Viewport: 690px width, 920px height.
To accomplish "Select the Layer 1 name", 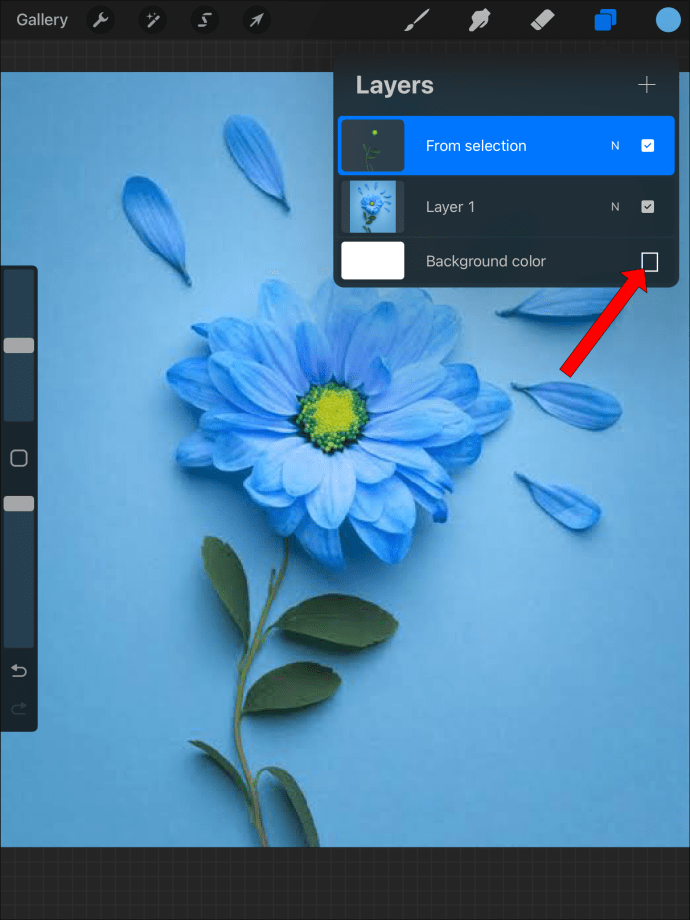I will pos(450,207).
